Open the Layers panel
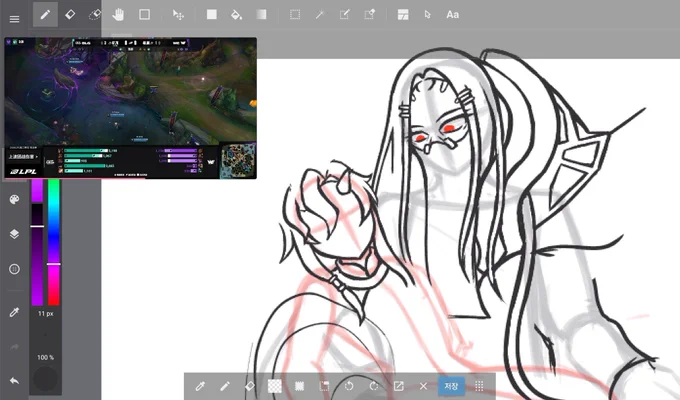 click(14, 234)
